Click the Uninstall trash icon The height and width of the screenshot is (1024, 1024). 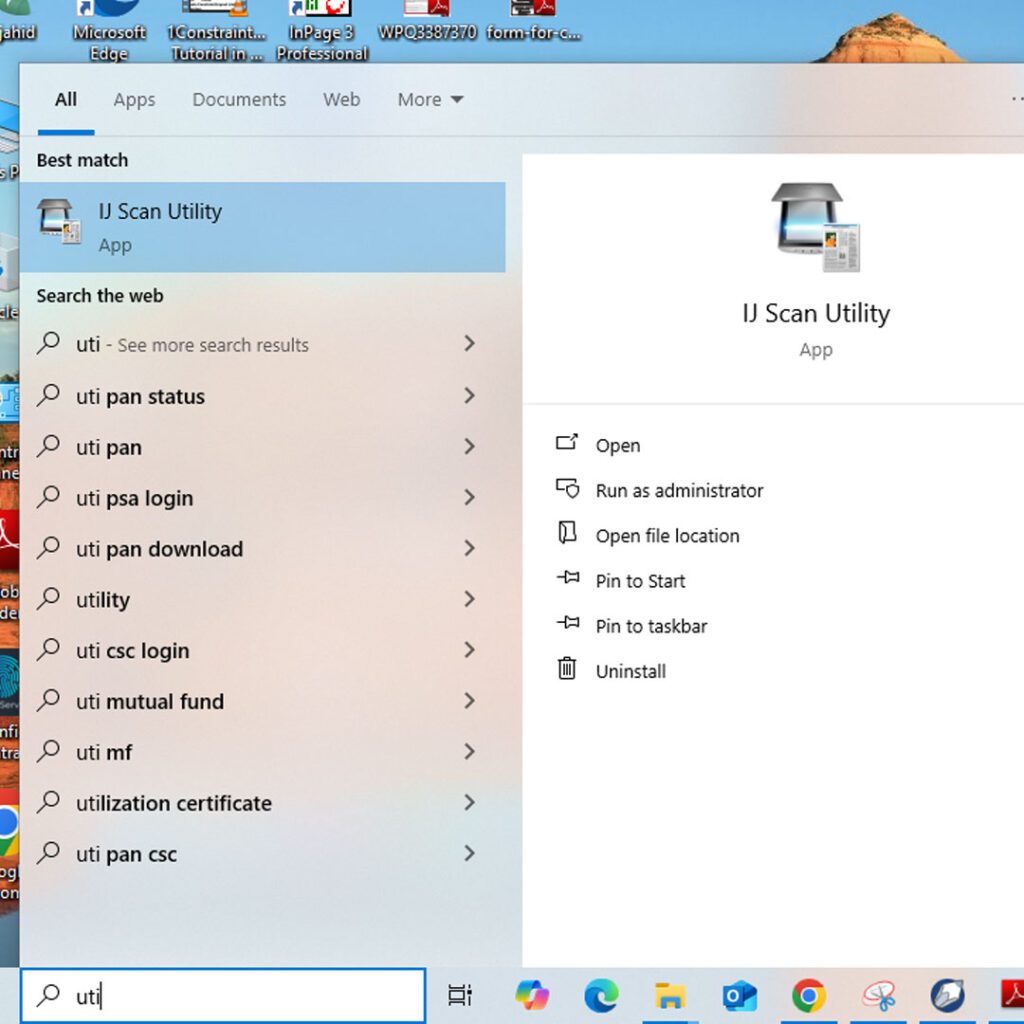567,670
